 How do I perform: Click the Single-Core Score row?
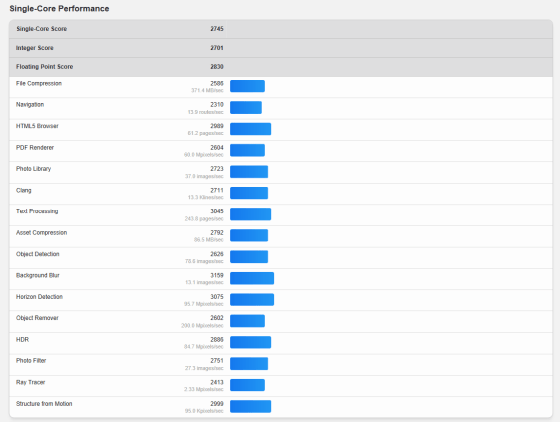click(x=281, y=29)
